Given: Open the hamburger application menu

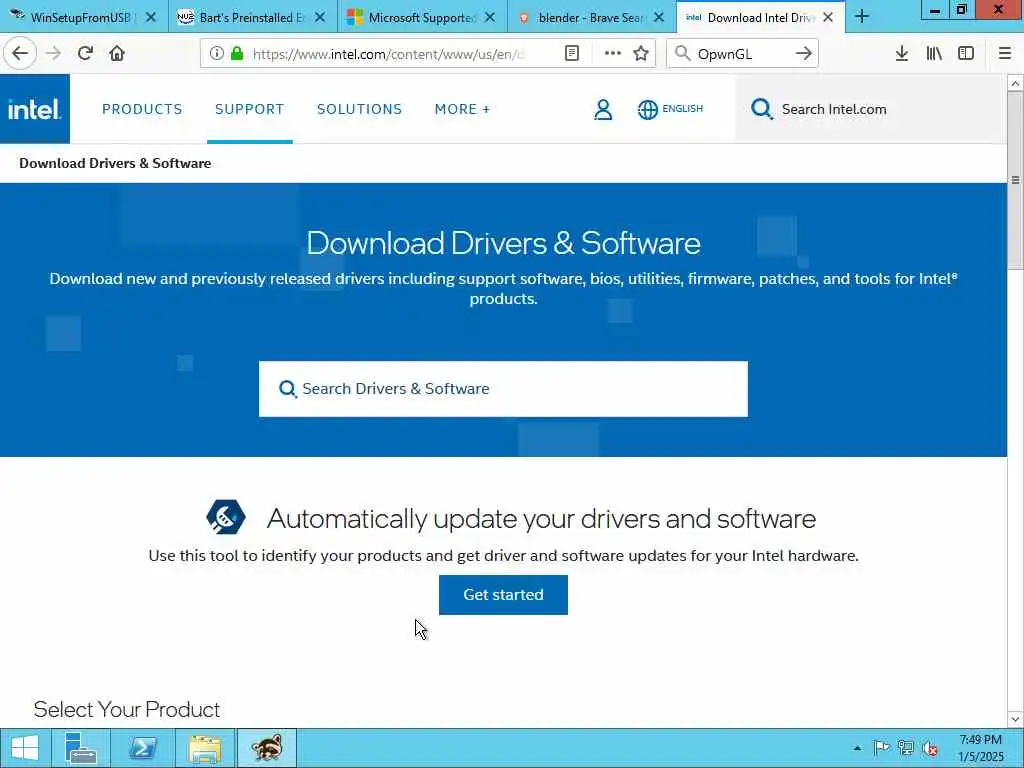Looking at the screenshot, I should [1004, 54].
